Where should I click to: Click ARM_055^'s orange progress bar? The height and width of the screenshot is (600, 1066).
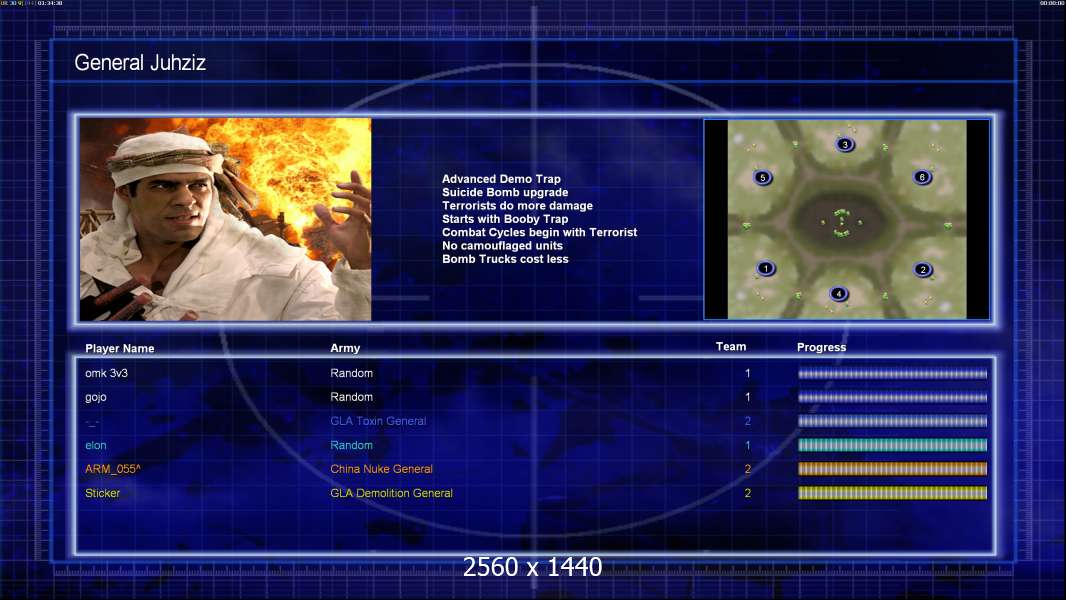tap(893, 469)
